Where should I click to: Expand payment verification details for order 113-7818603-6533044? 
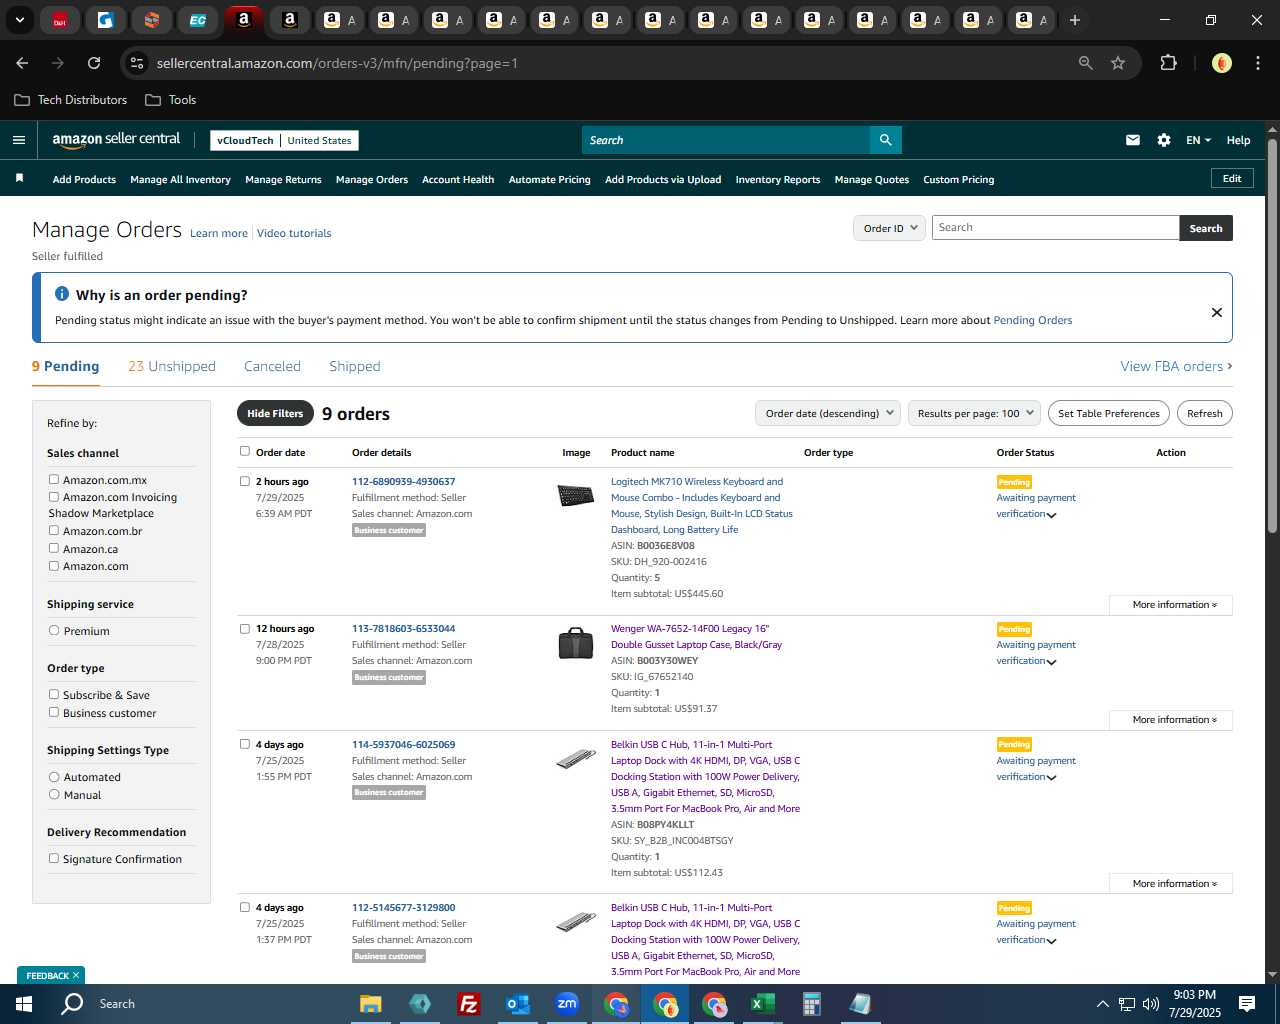(1051, 662)
